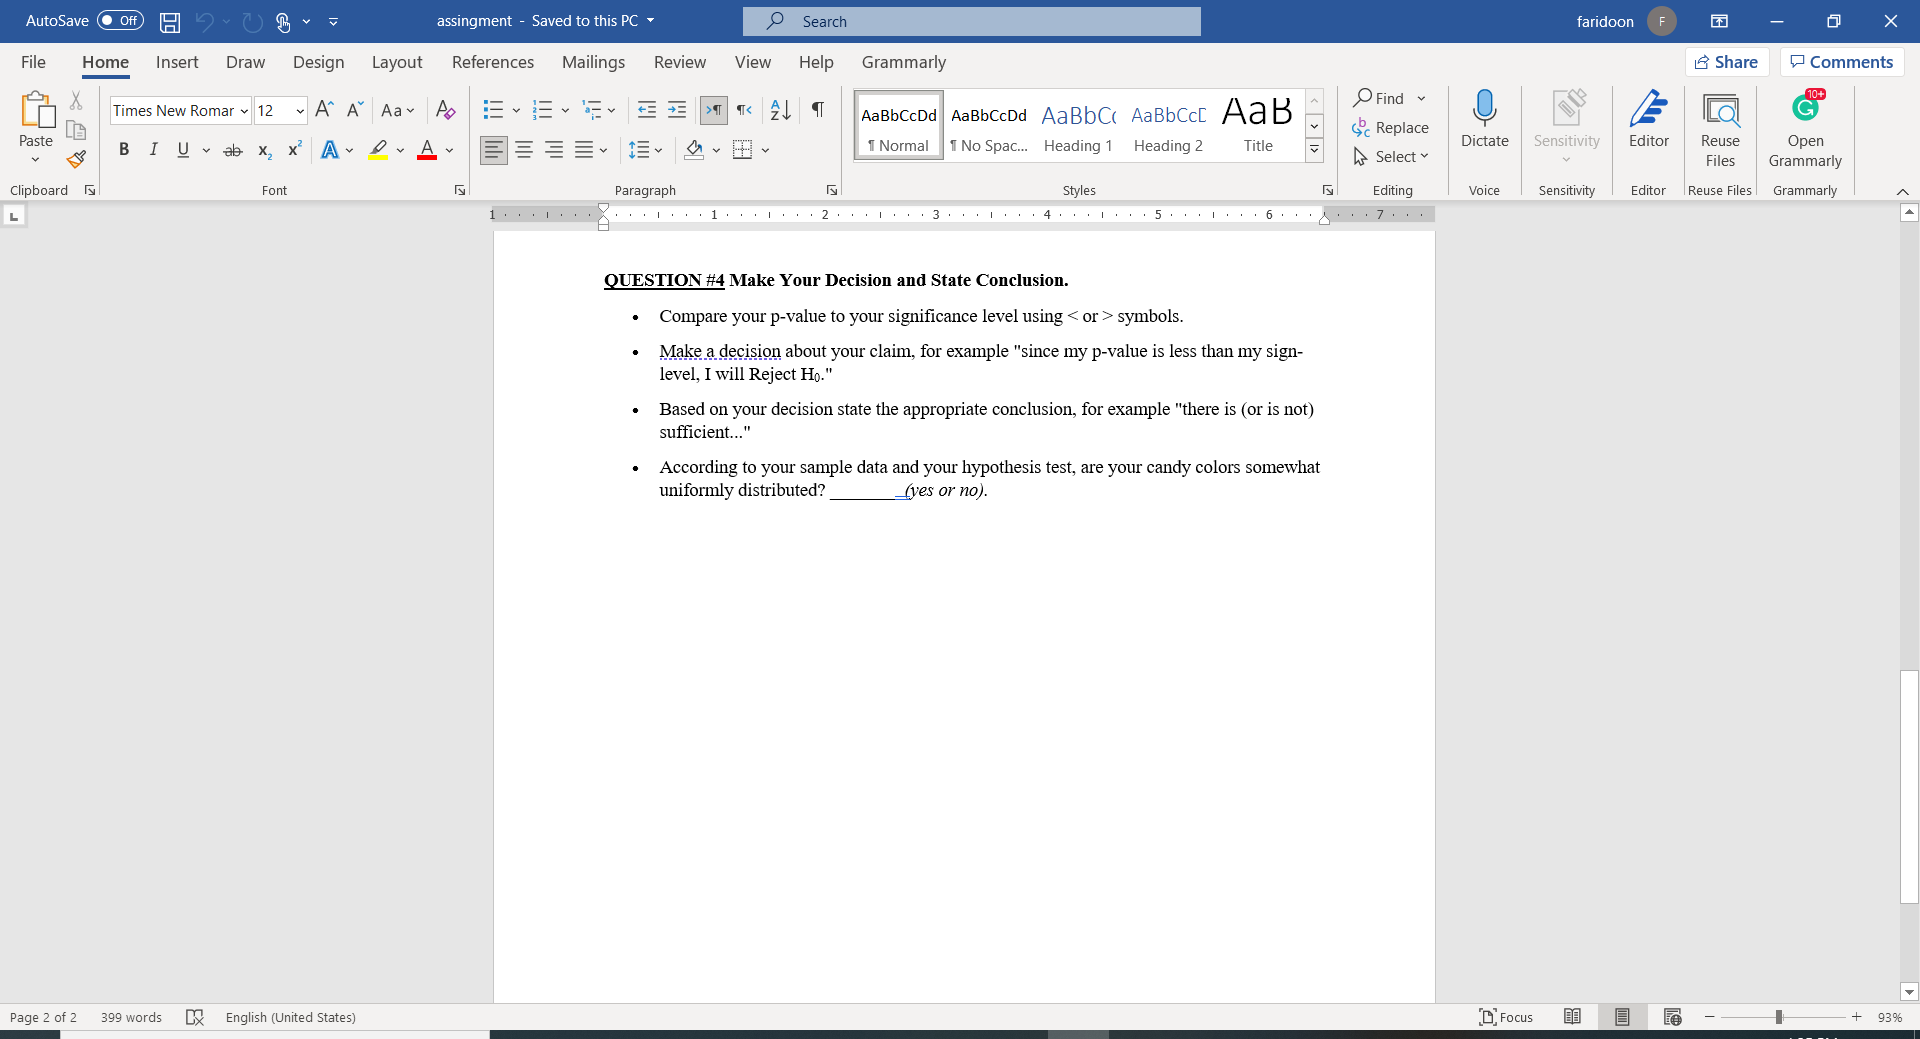Image resolution: width=1920 pixels, height=1039 pixels.
Task: Click Replace in Editing group
Action: coord(1391,128)
